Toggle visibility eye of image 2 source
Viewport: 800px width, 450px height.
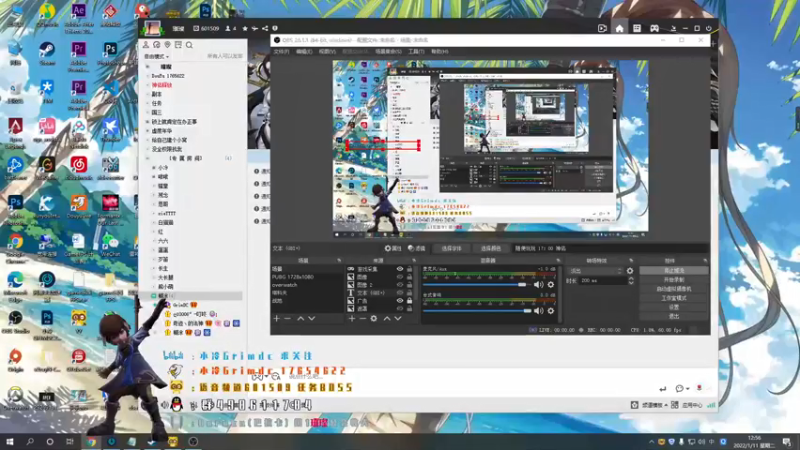400,285
